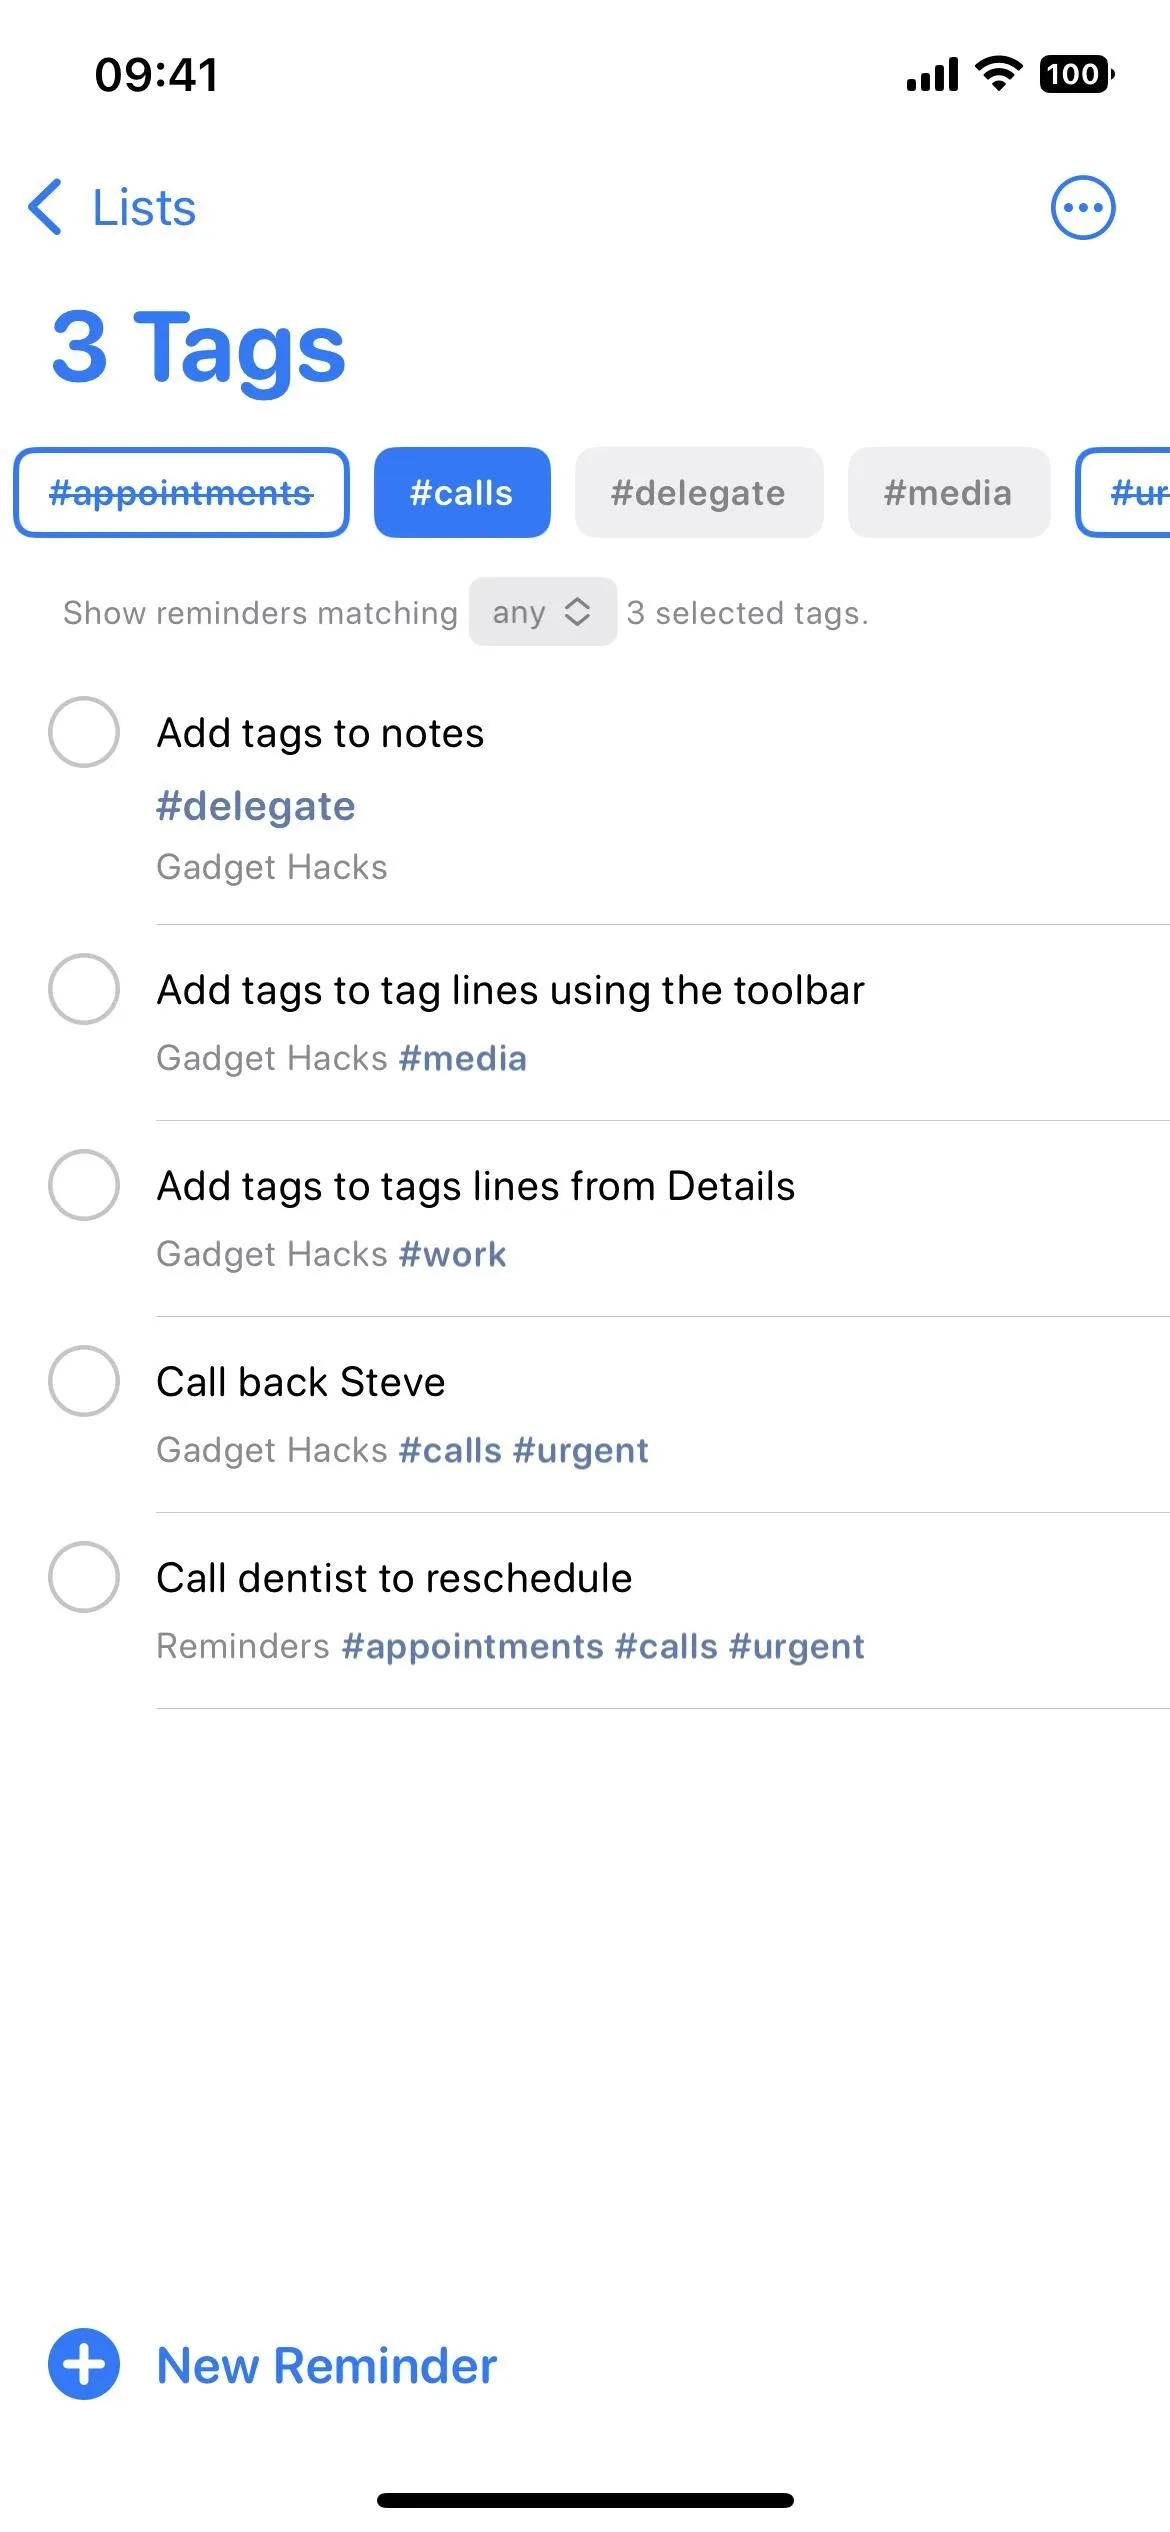The height and width of the screenshot is (2532, 1170).
Task: Open the ellipsis more options menu
Action: [1082, 208]
